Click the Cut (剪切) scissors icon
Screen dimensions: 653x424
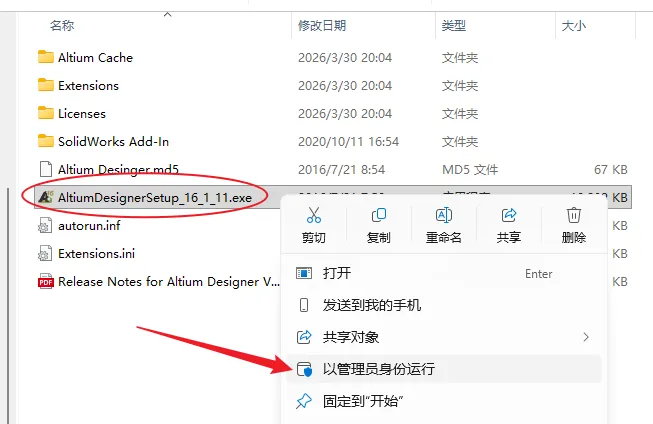(314, 215)
